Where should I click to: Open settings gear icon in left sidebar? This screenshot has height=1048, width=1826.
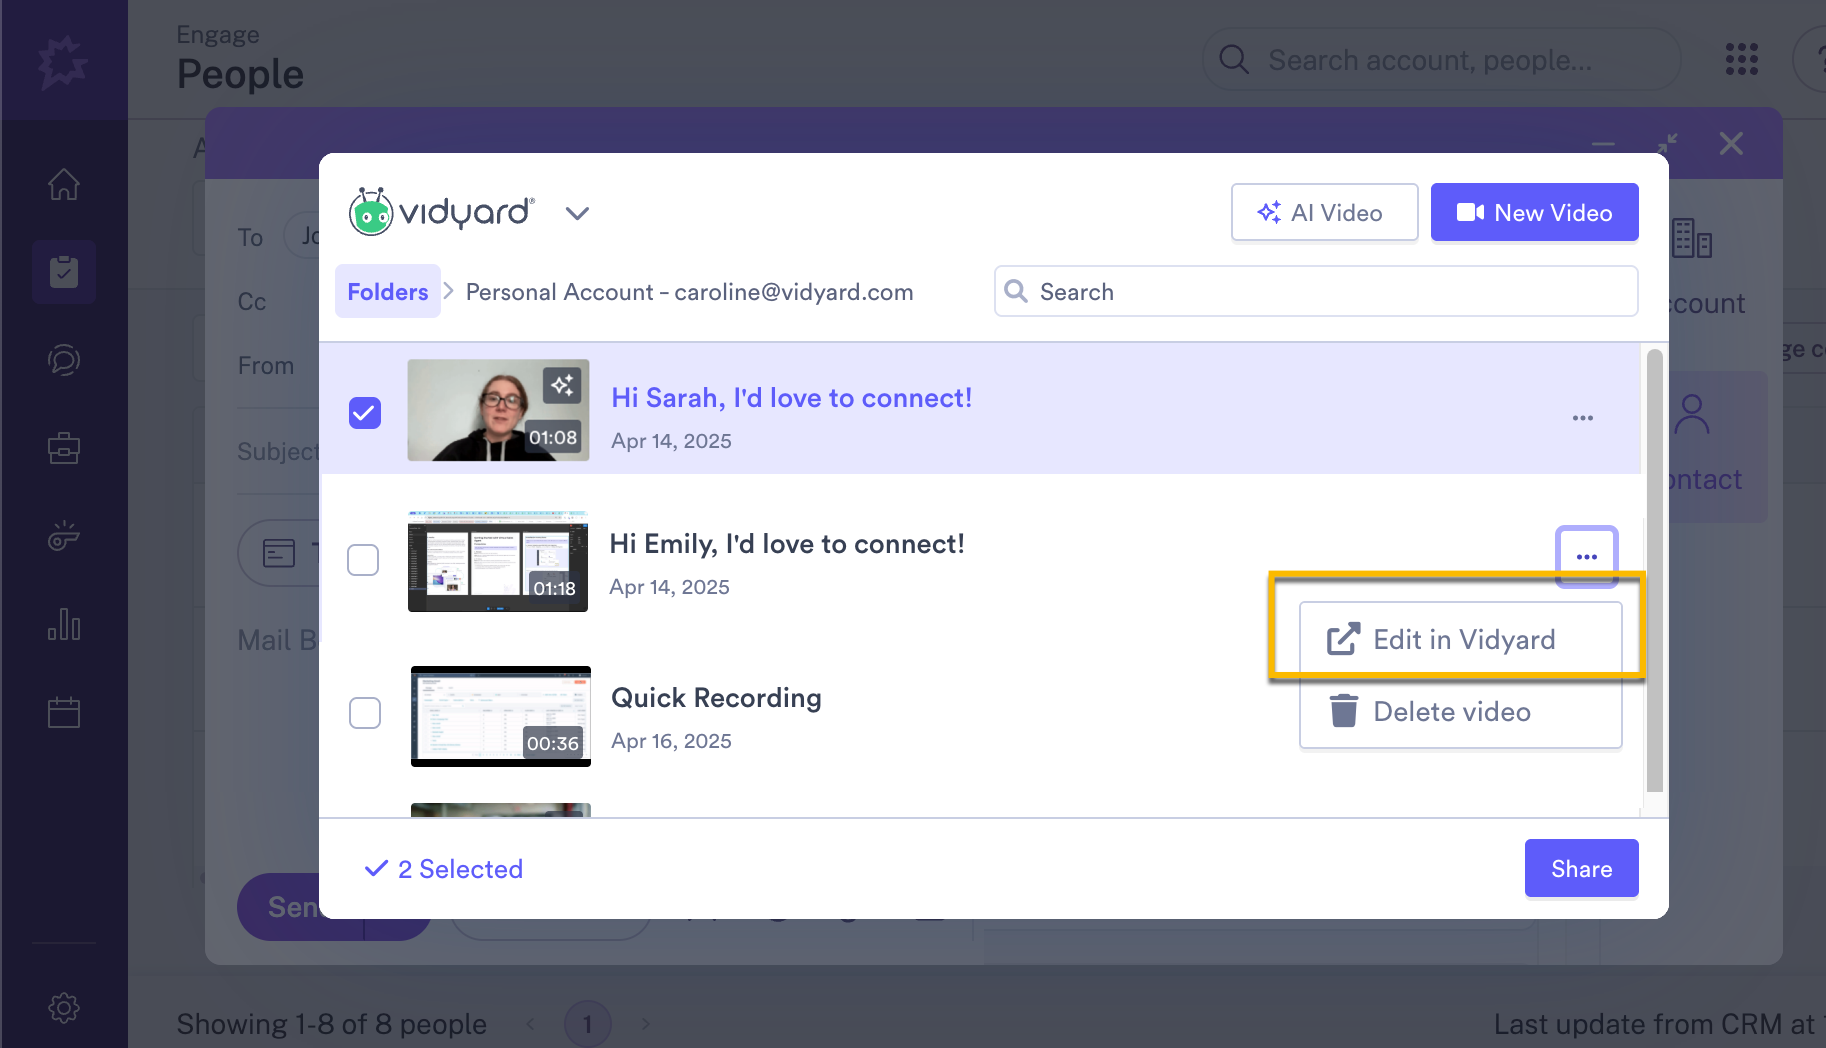(64, 1007)
